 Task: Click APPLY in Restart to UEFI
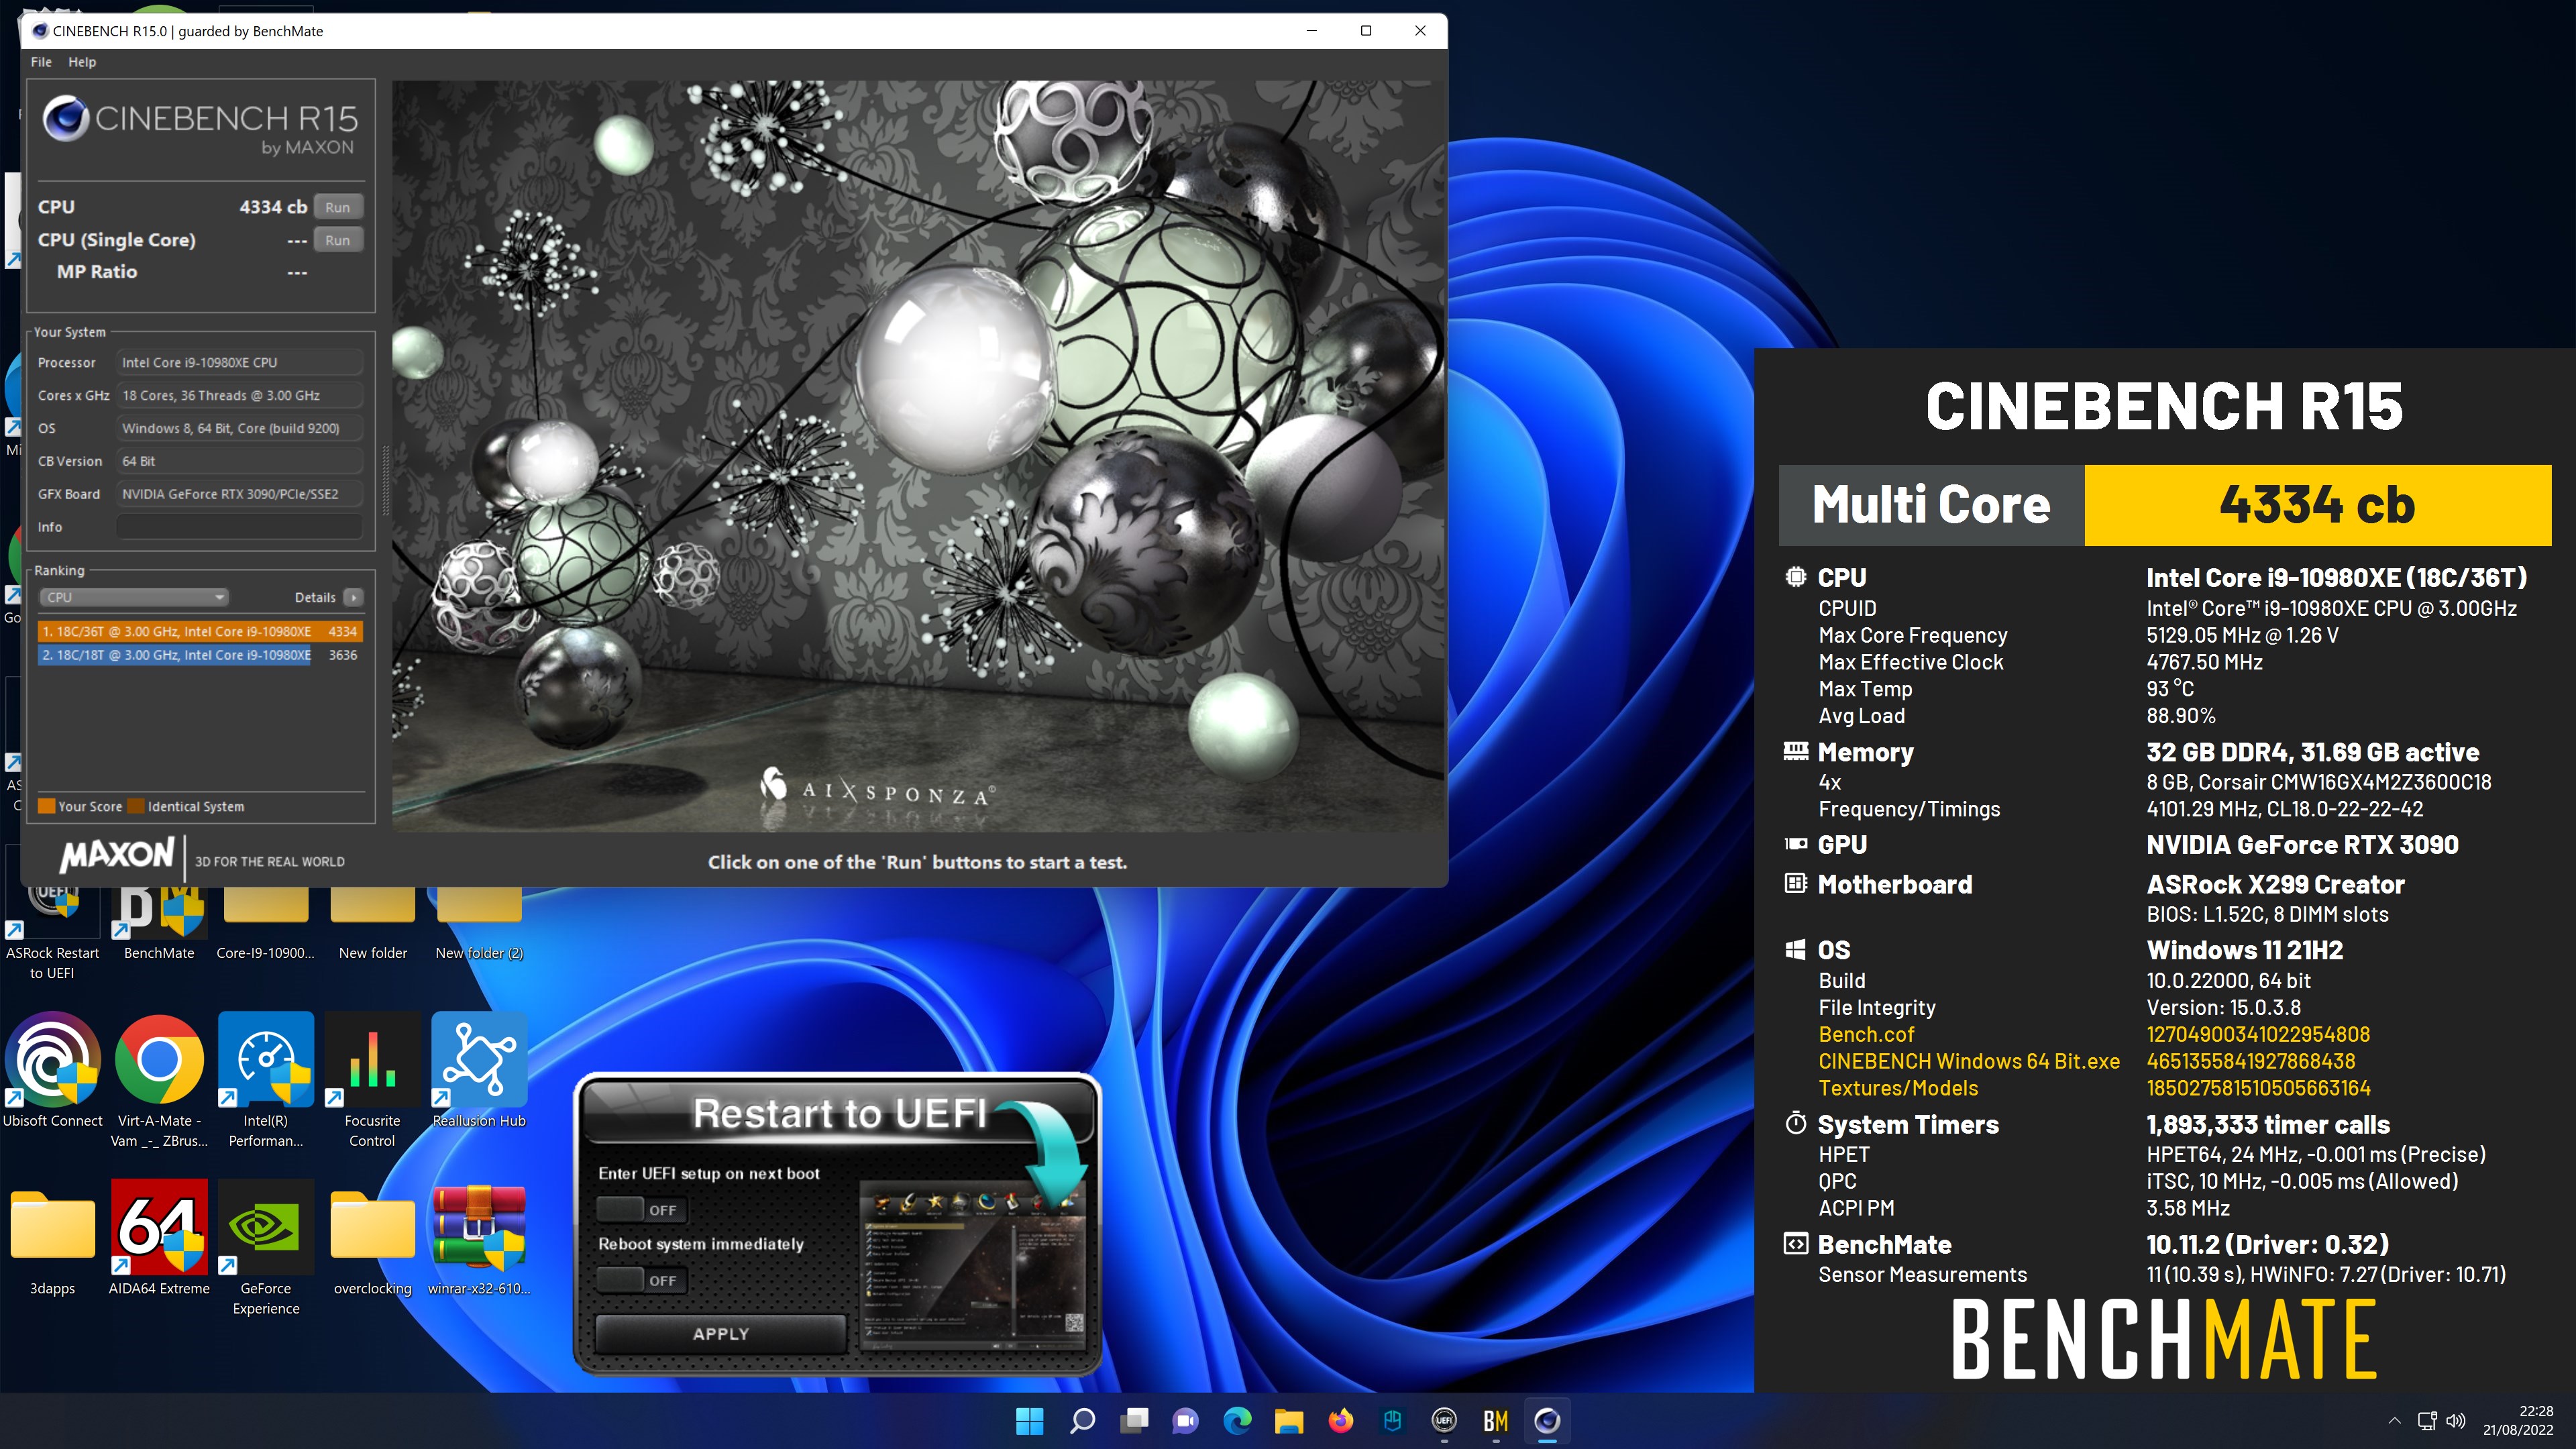point(720,1334)
